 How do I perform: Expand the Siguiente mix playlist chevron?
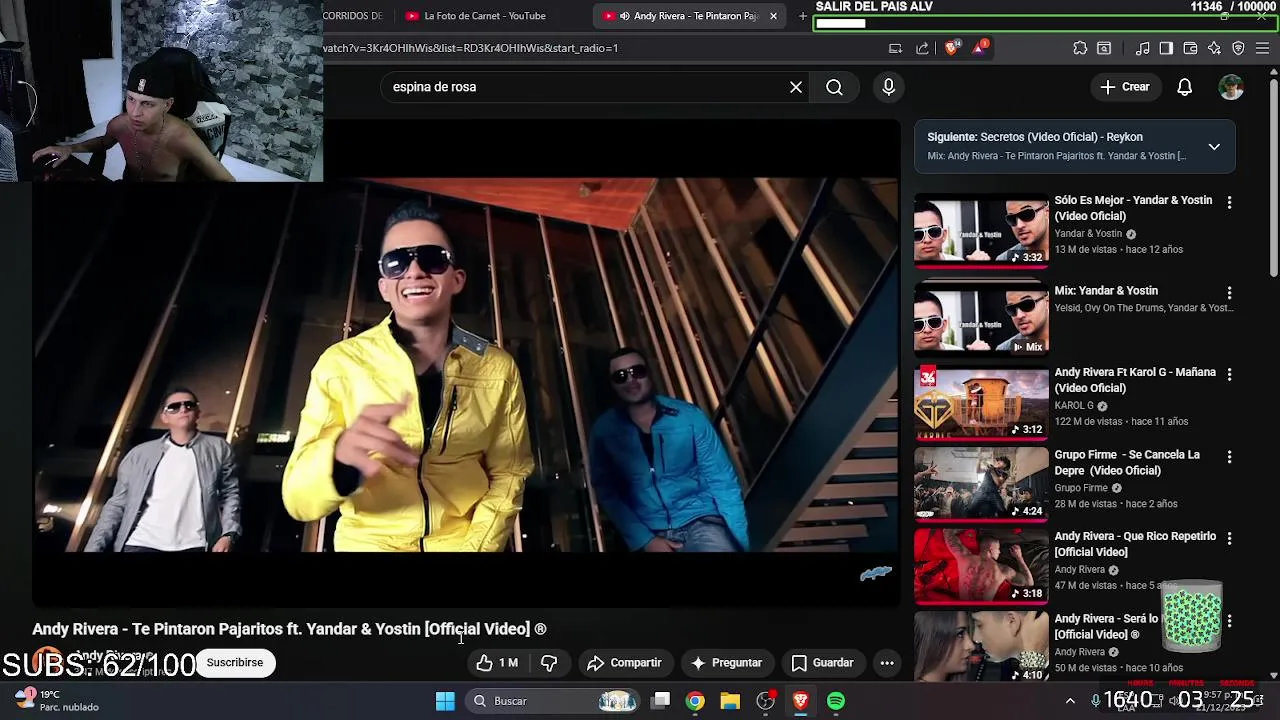[1214, 147]
